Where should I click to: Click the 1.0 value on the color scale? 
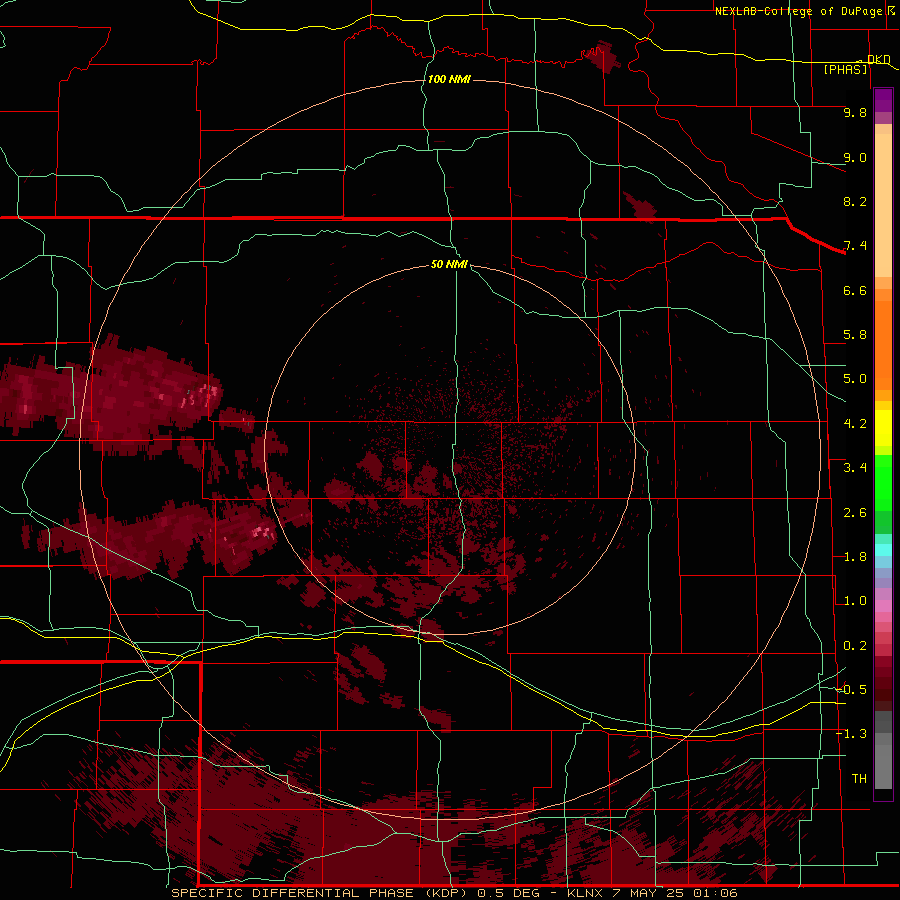pyautogui.click(x=855, y=601)
